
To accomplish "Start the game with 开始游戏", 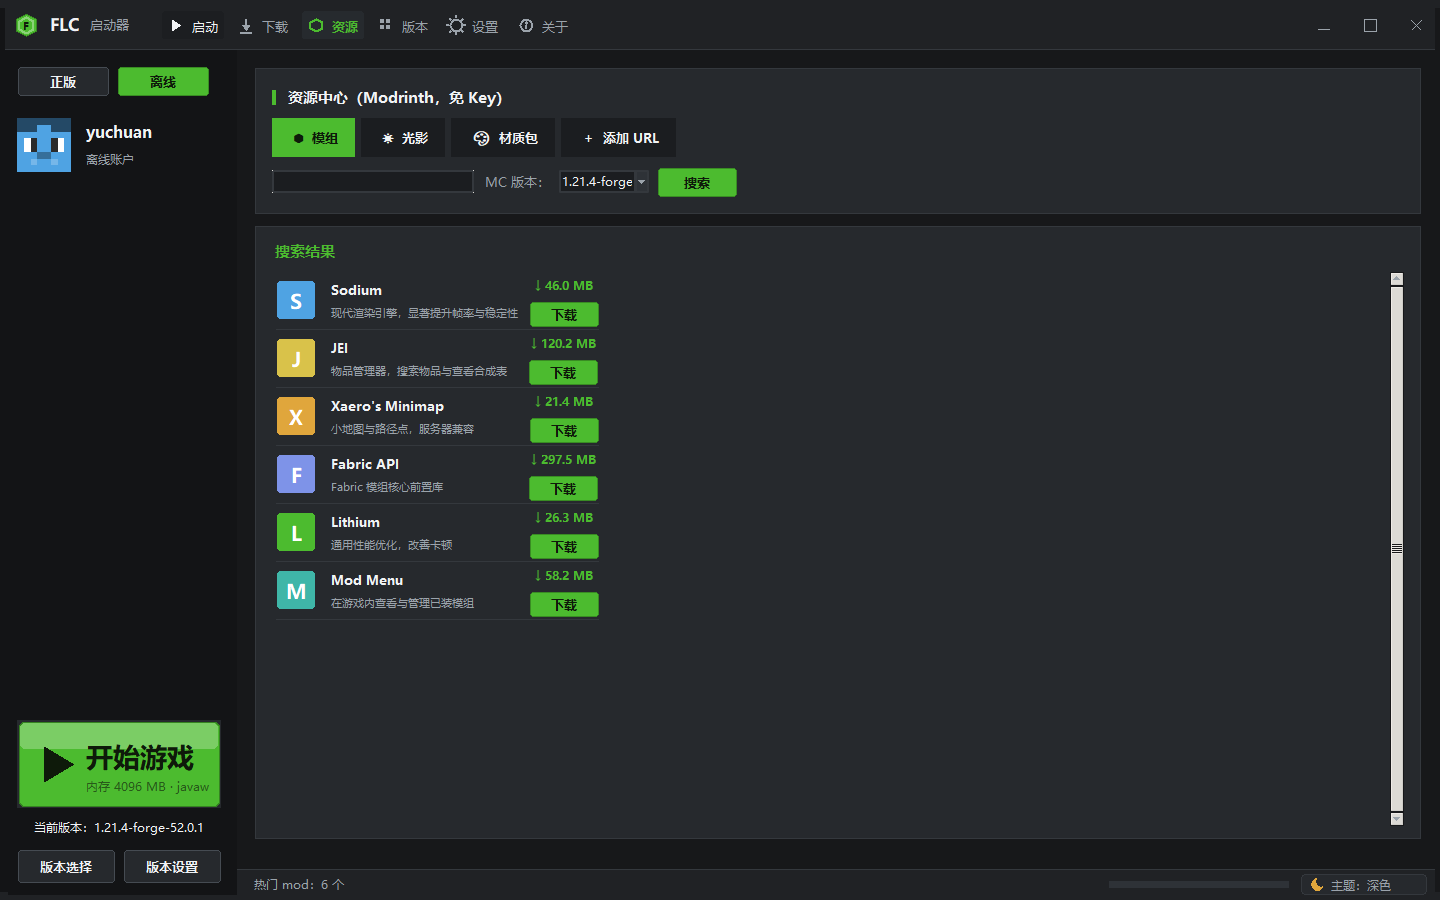I will pyautogui.click(x=119, y=764).
